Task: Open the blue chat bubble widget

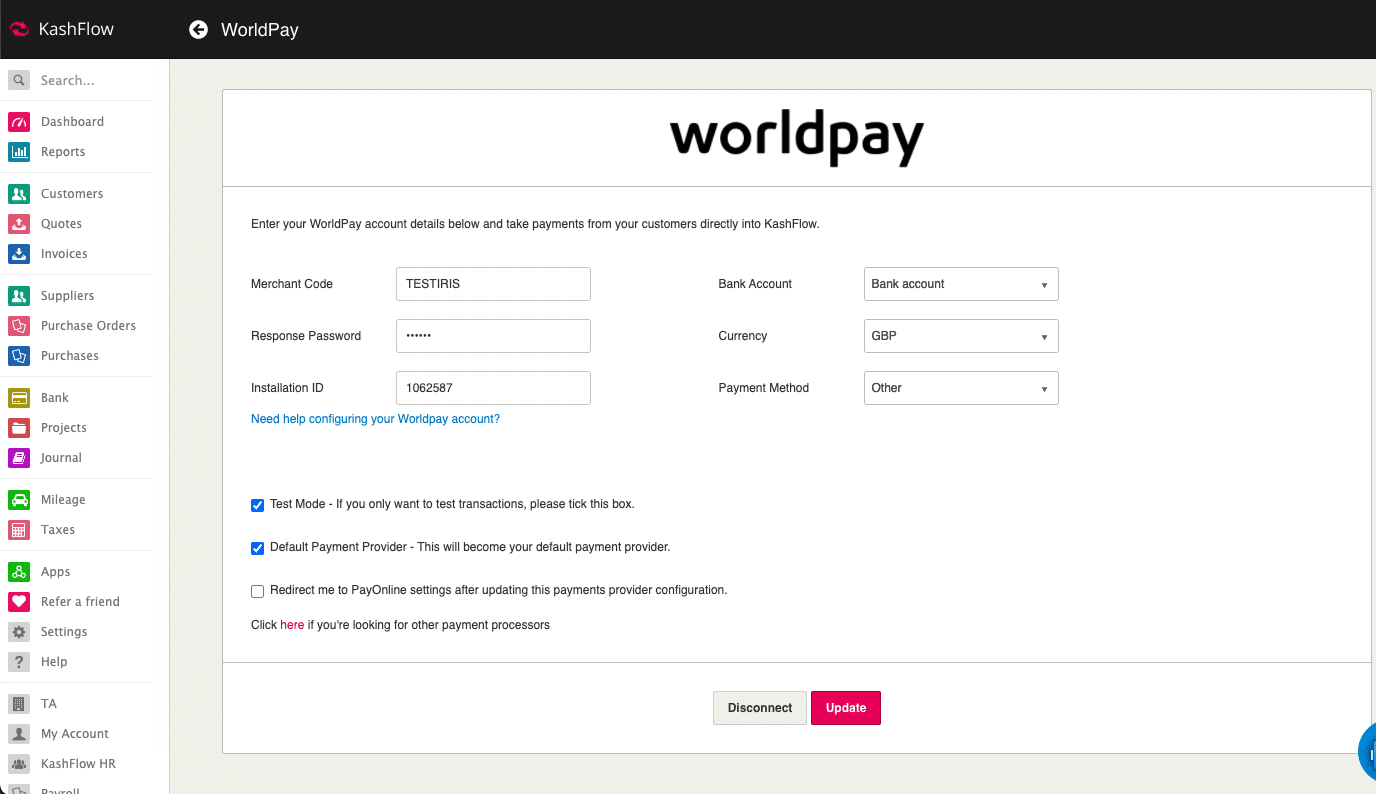Action: (1370, 752)
